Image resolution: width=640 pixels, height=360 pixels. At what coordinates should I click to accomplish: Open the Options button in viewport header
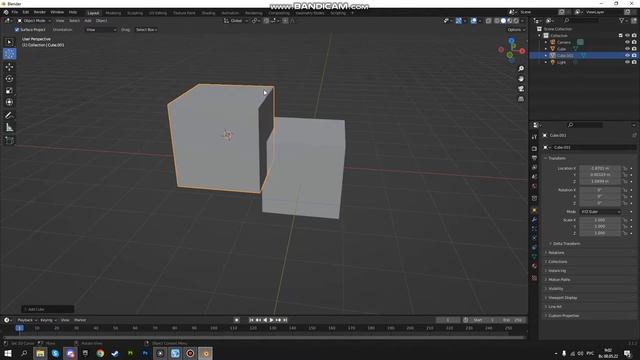pyautogui.click(x=516, y=30)
